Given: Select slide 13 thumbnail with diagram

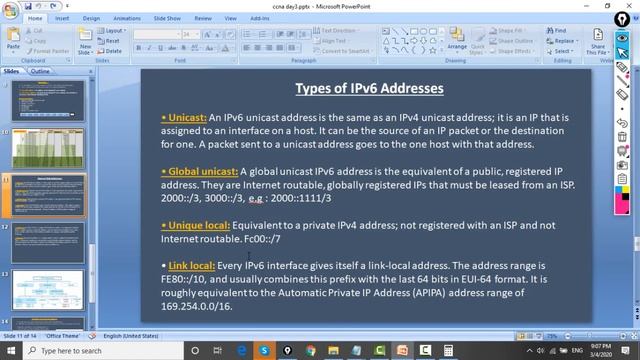Looking at the screenshot, I should click(48, 290).
